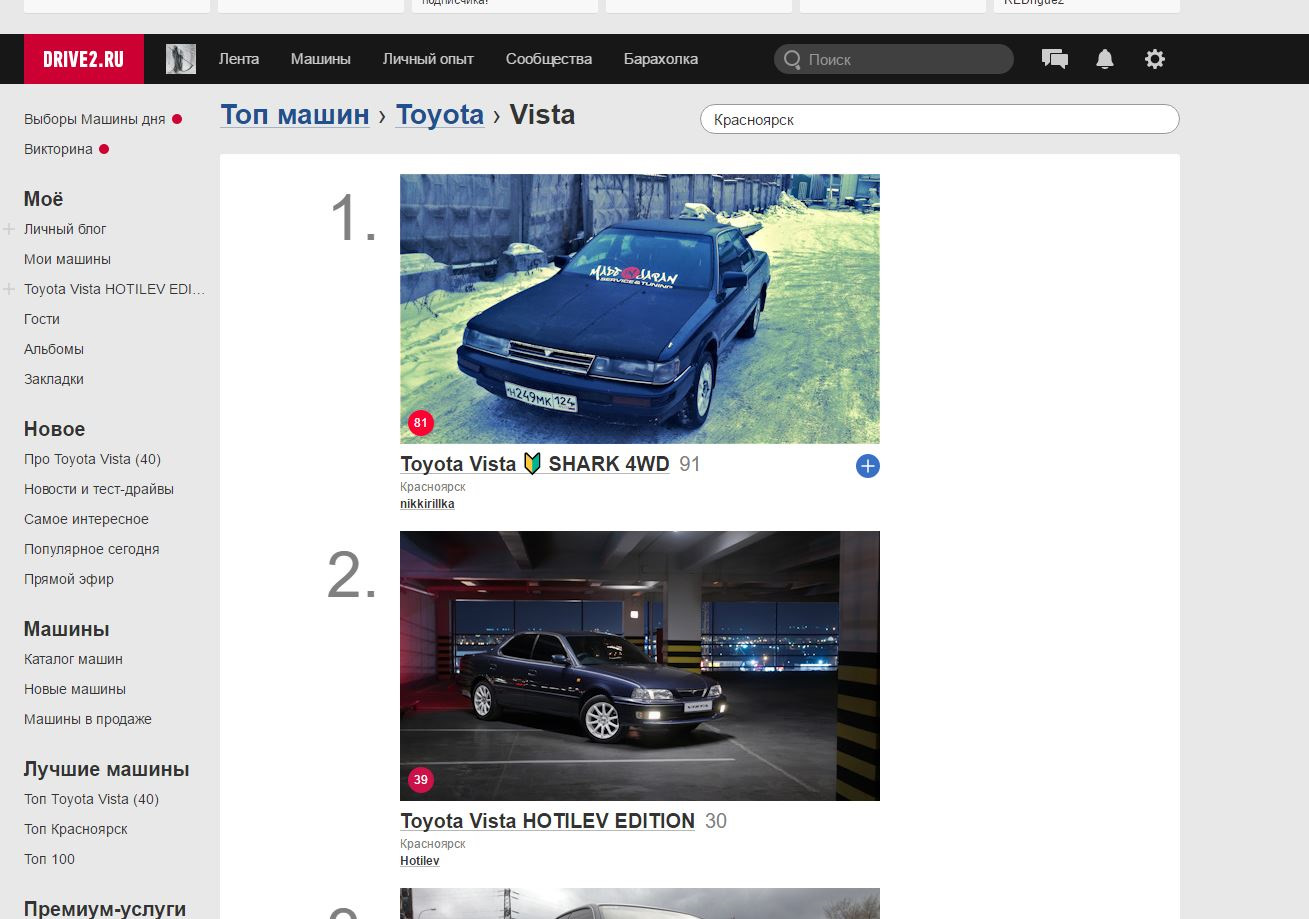The width and height of the screenshot is (1309, 919).
Task: Open Новые машины link
Action: coord(75,689)
